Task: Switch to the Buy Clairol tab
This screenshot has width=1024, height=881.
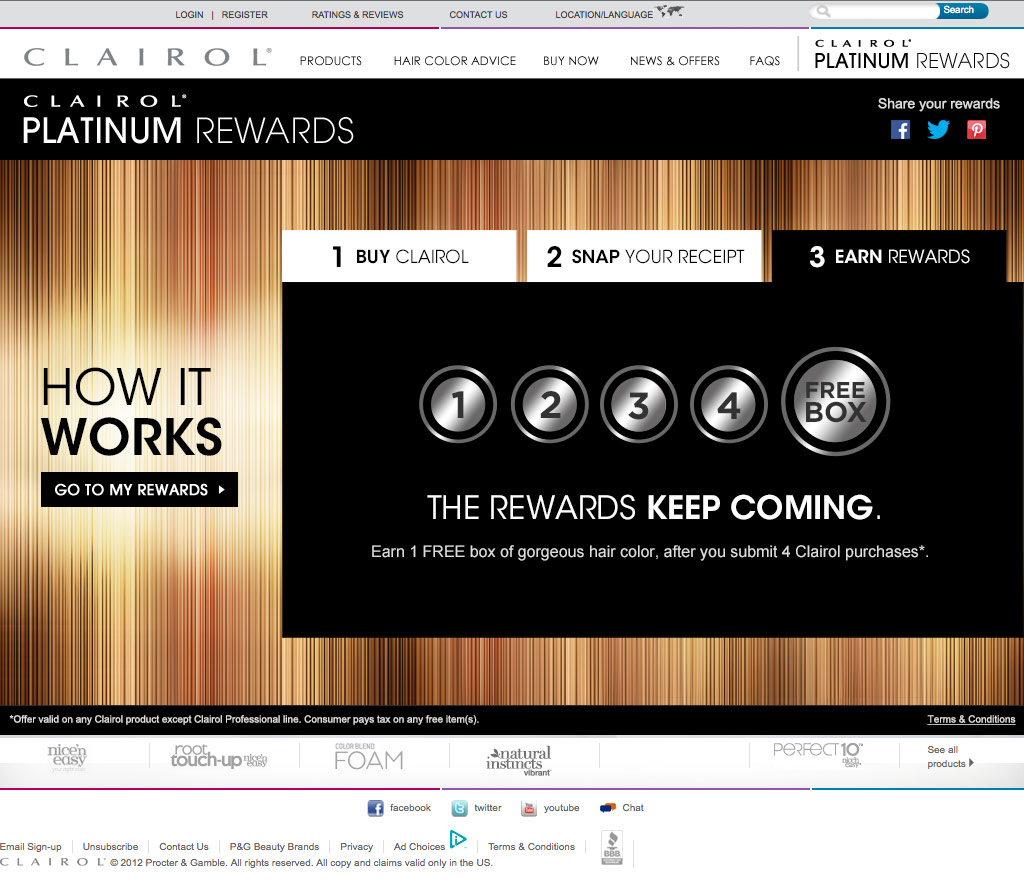Action: [x=399, y=256]
